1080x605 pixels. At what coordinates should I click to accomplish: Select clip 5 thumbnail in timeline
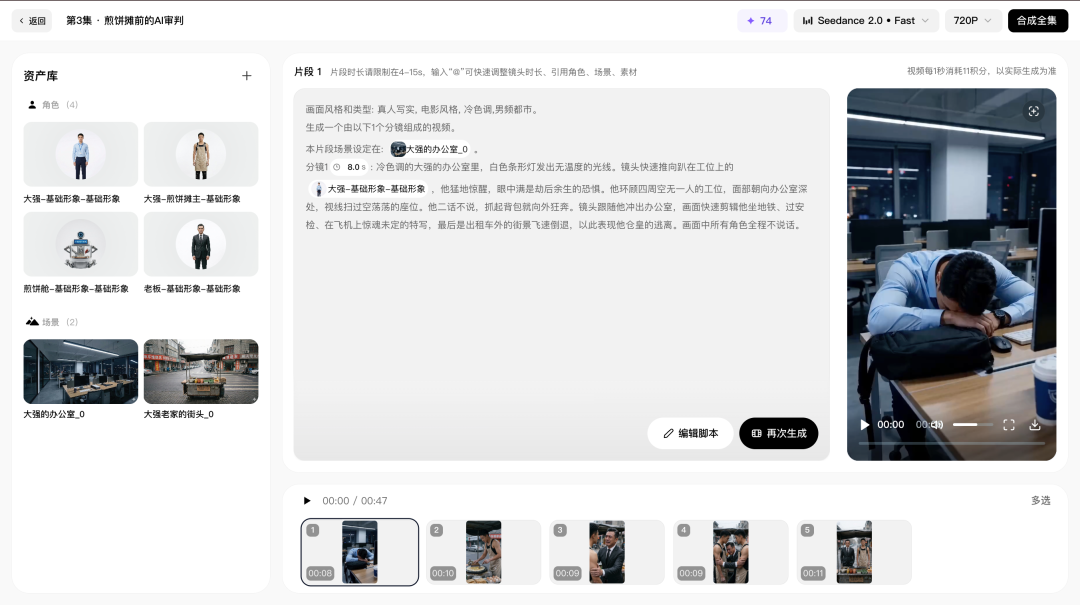(854, 552)
